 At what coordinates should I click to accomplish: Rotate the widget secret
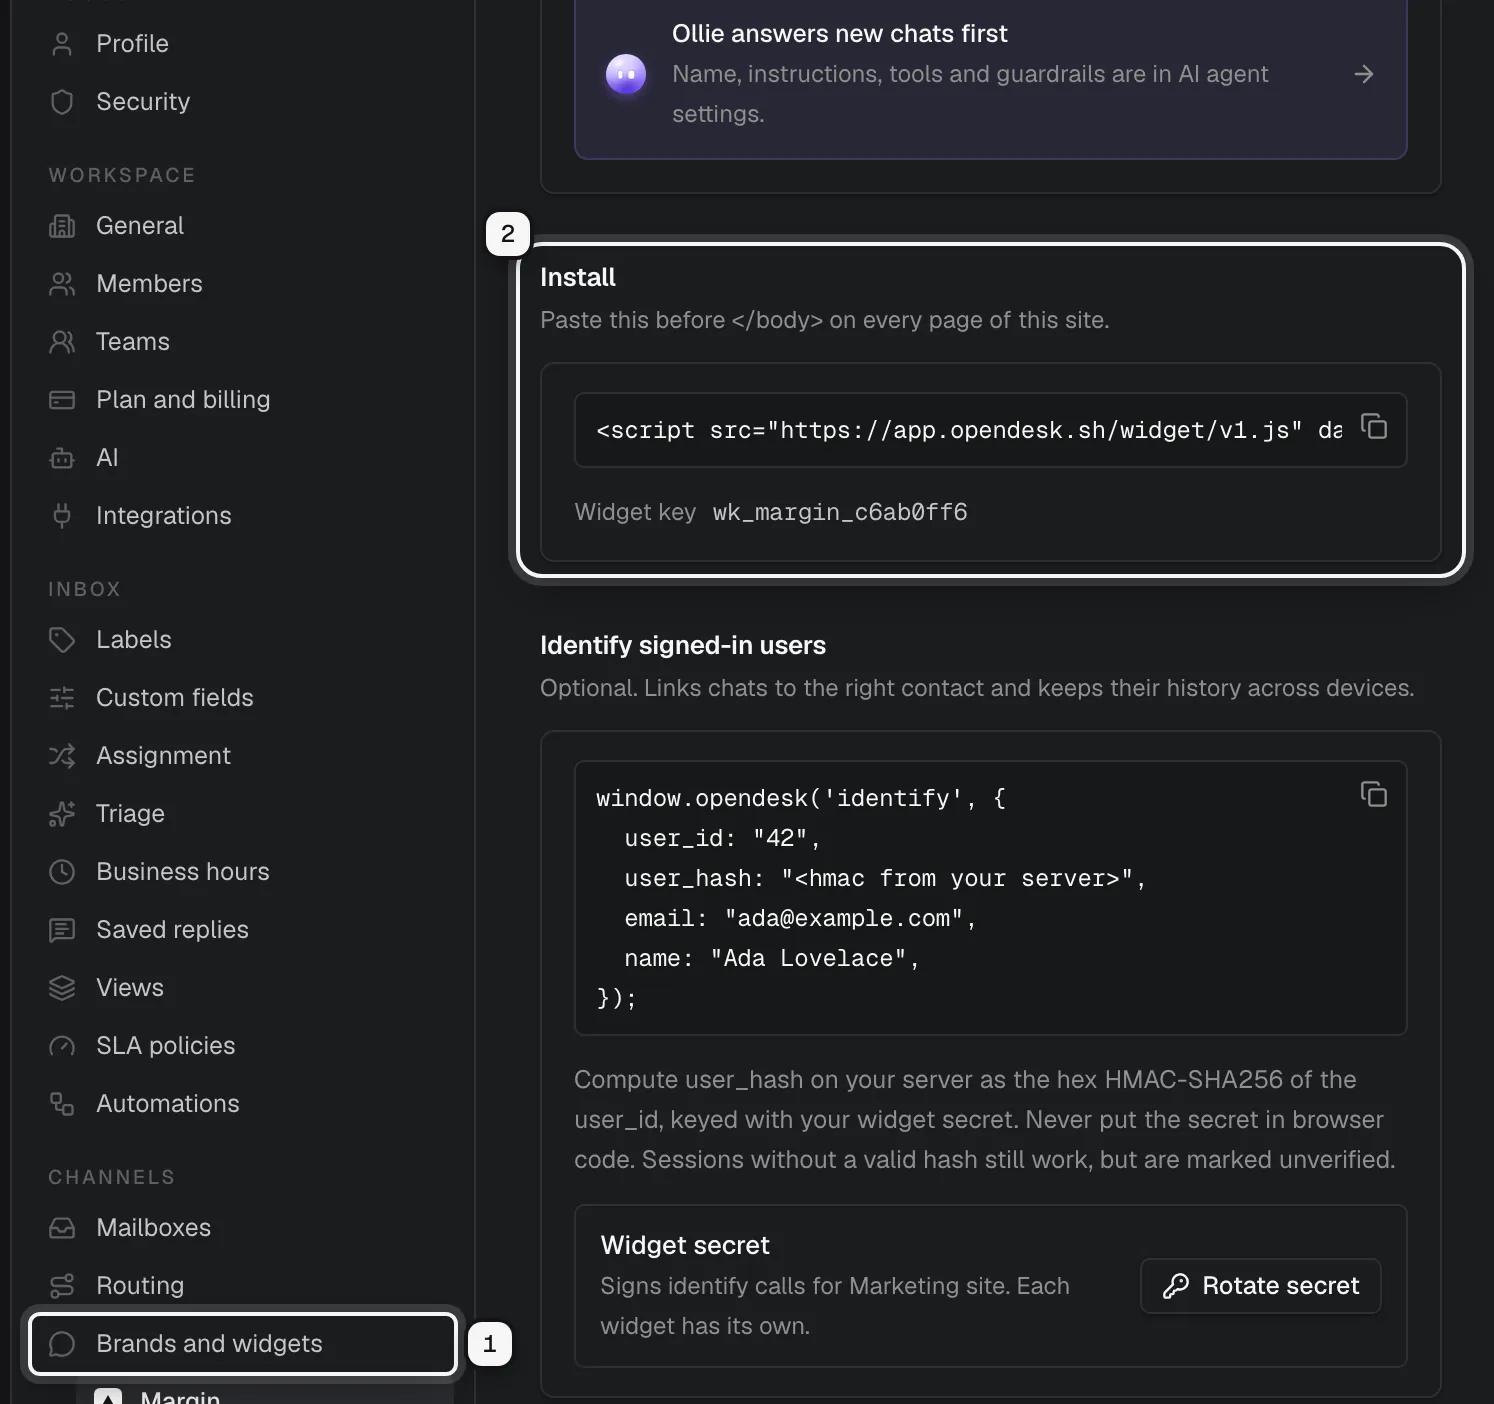coord(1260,1286)
